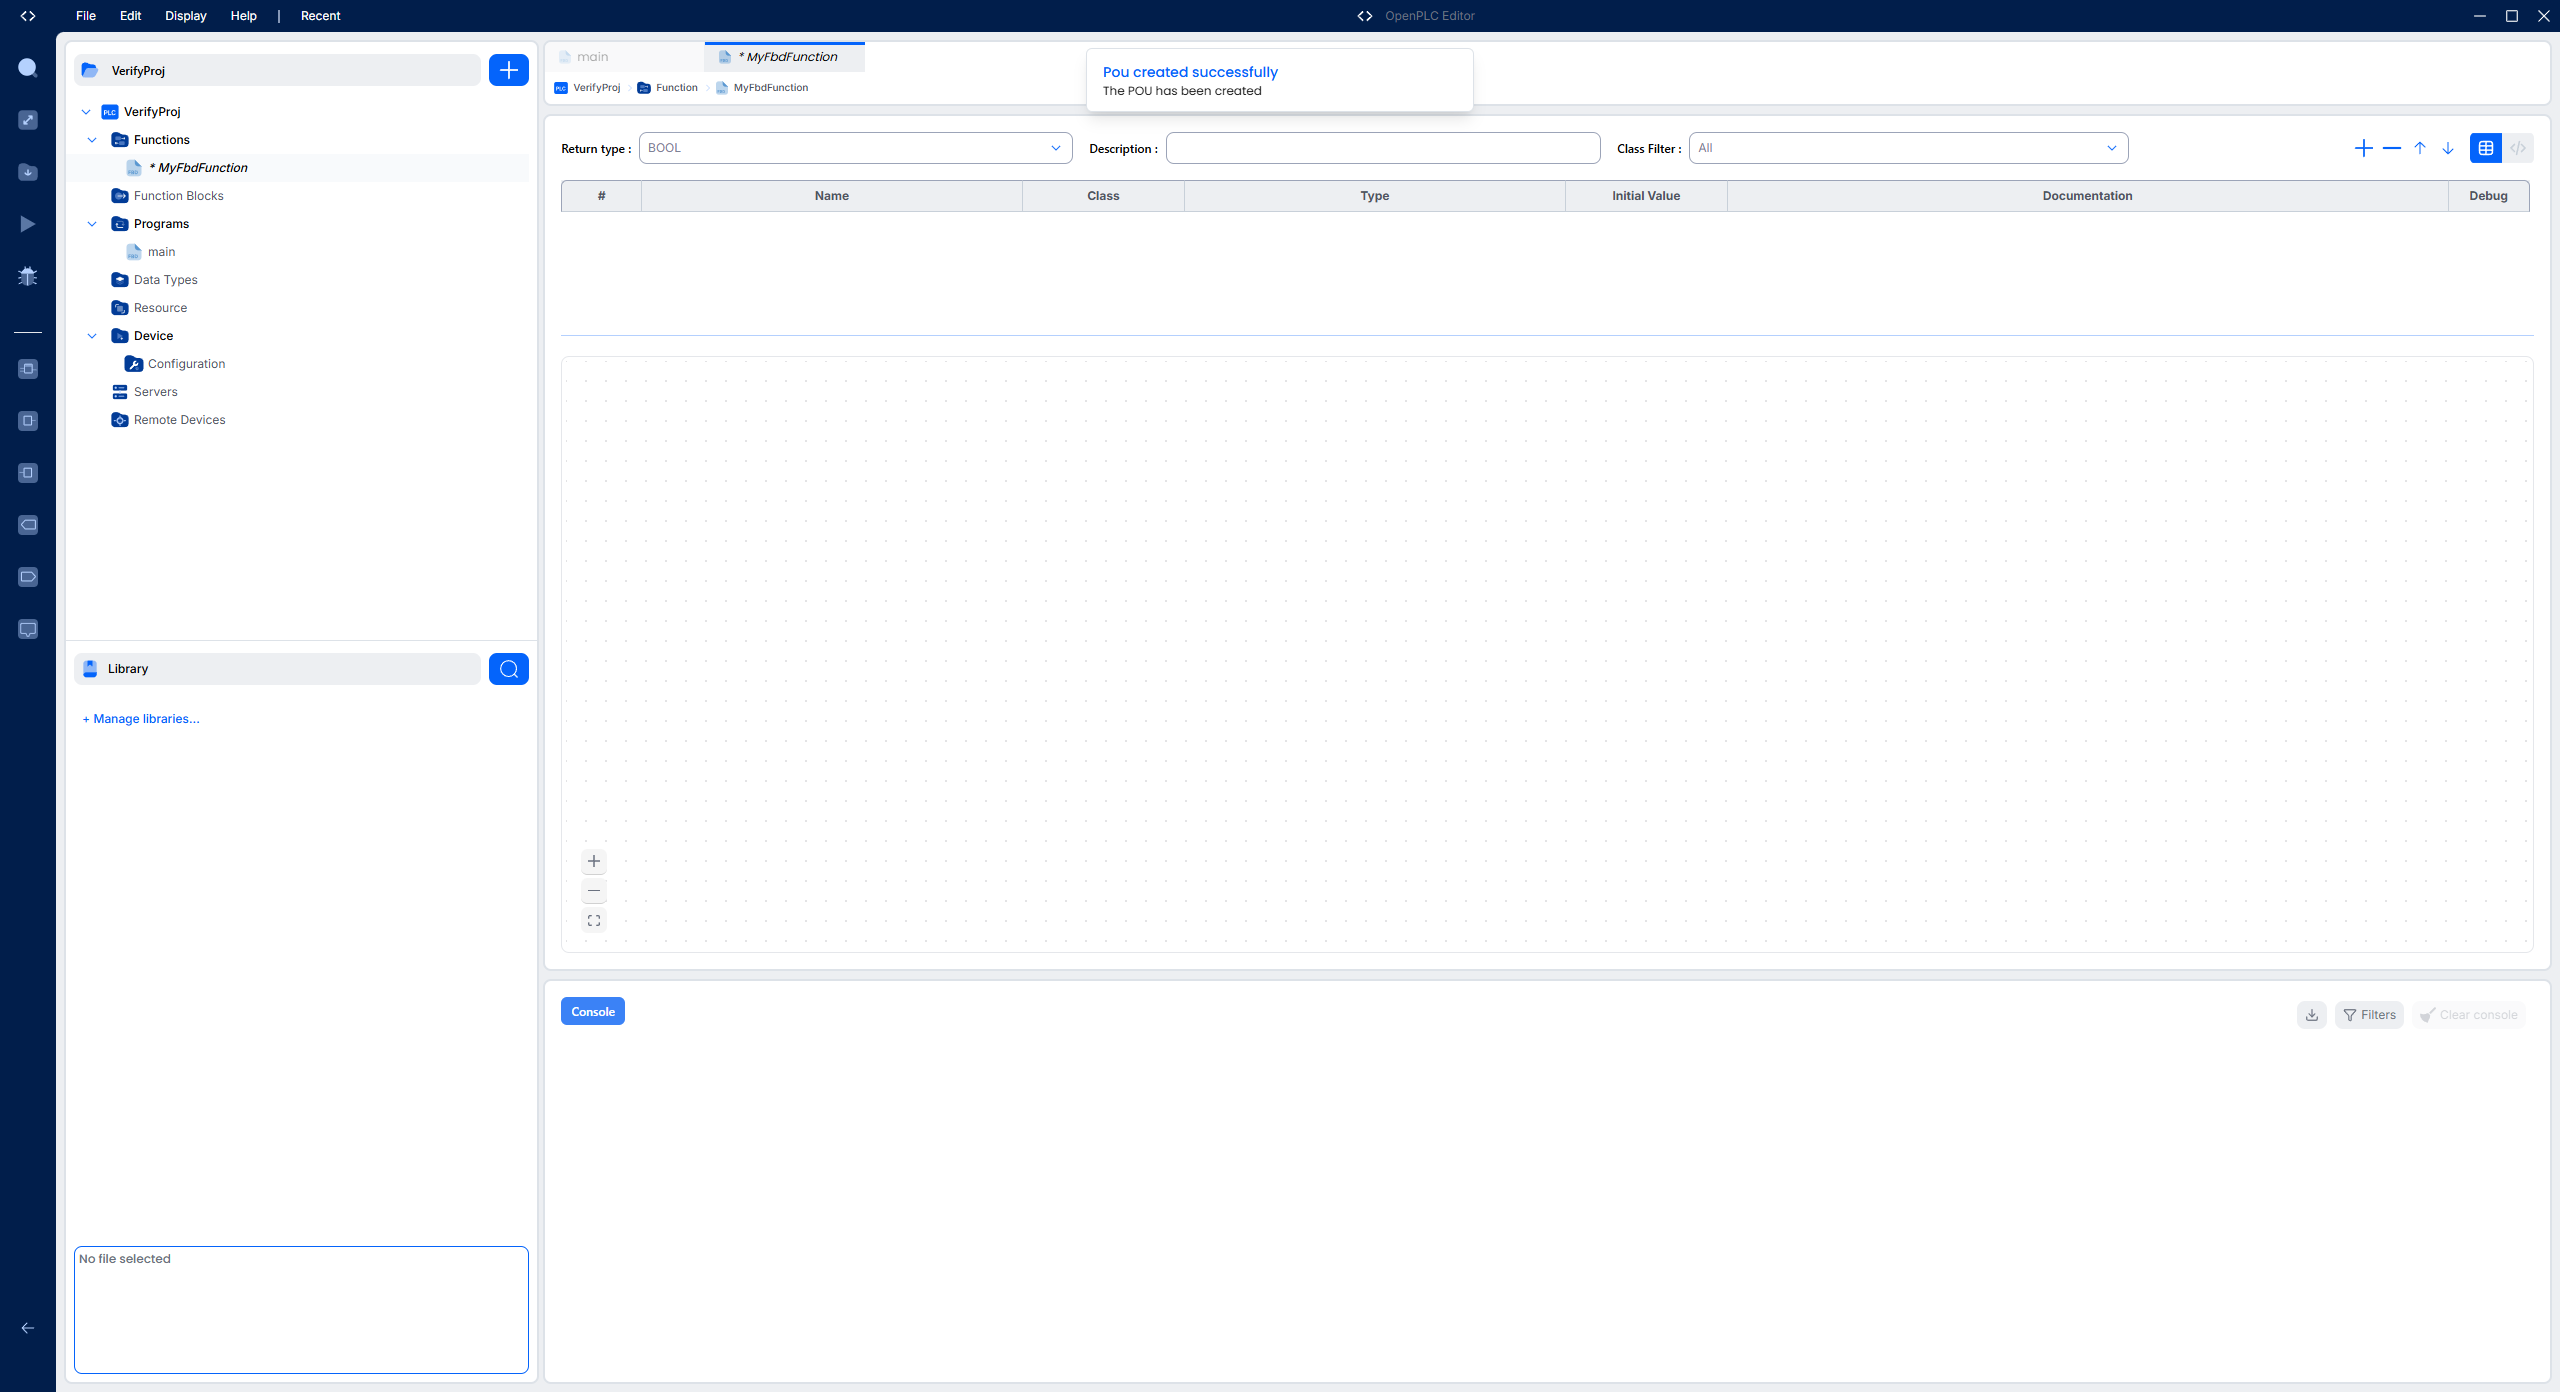Open the Display menu
The image size is (2560, 1392).
pos(186,16)
